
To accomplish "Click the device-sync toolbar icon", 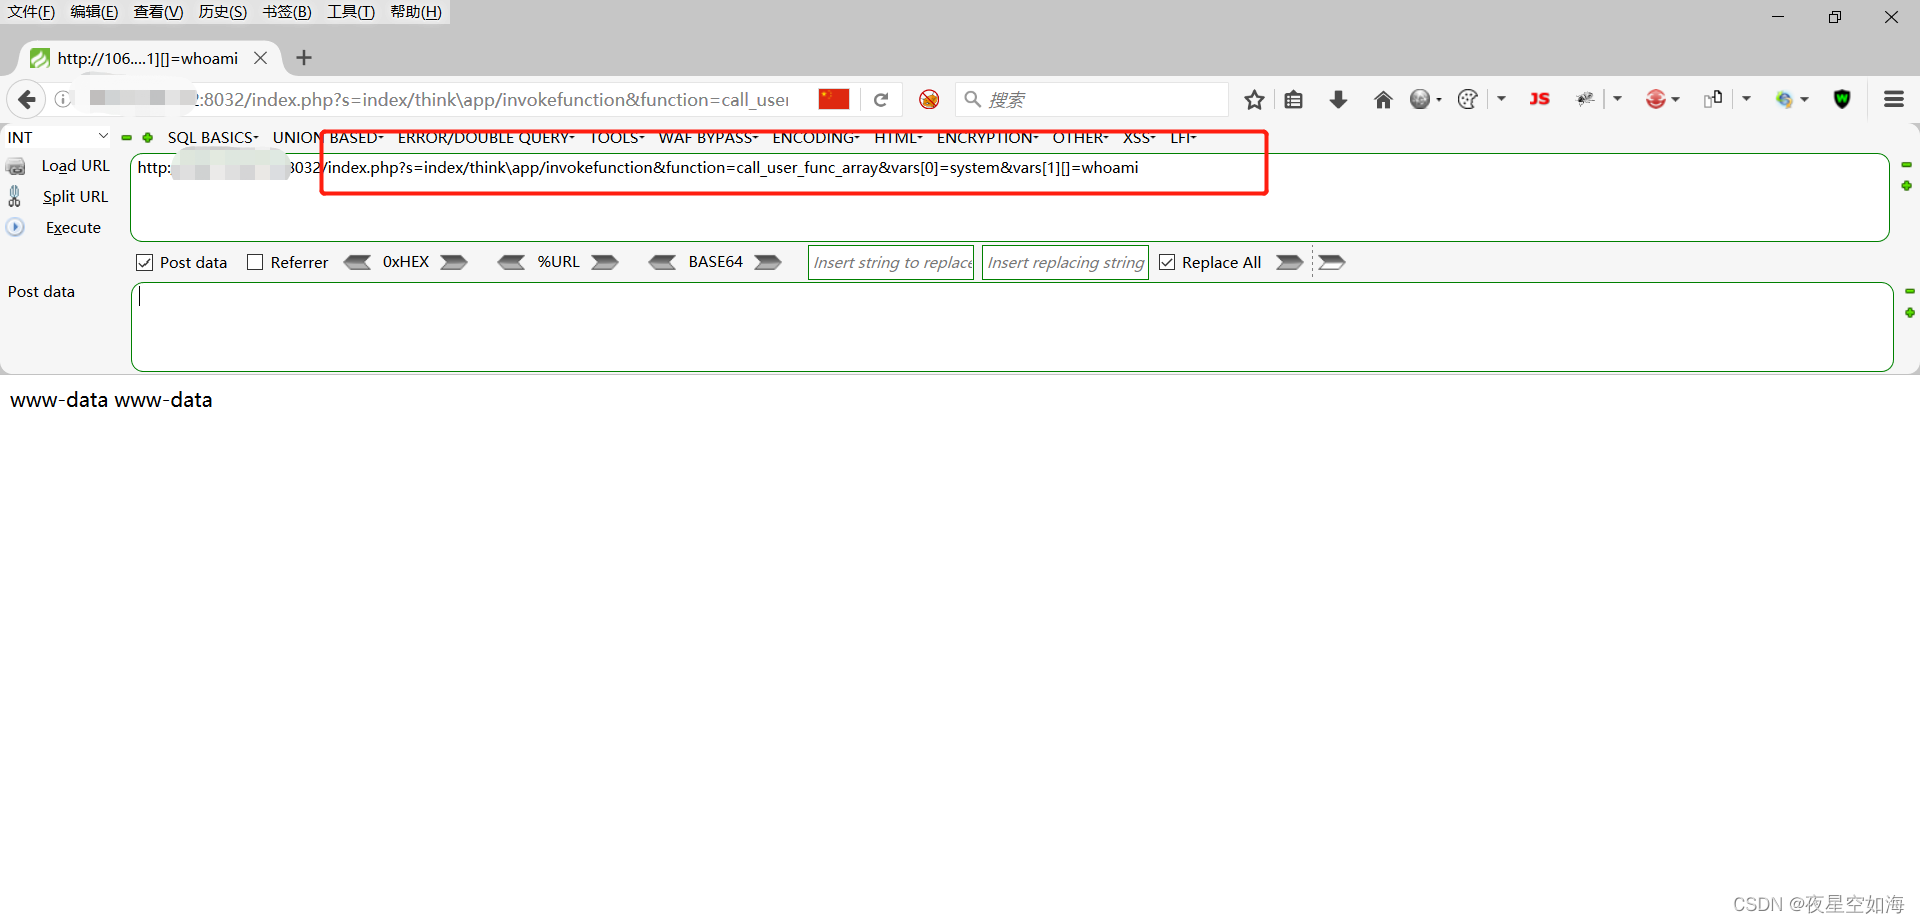I will 1713,98.
